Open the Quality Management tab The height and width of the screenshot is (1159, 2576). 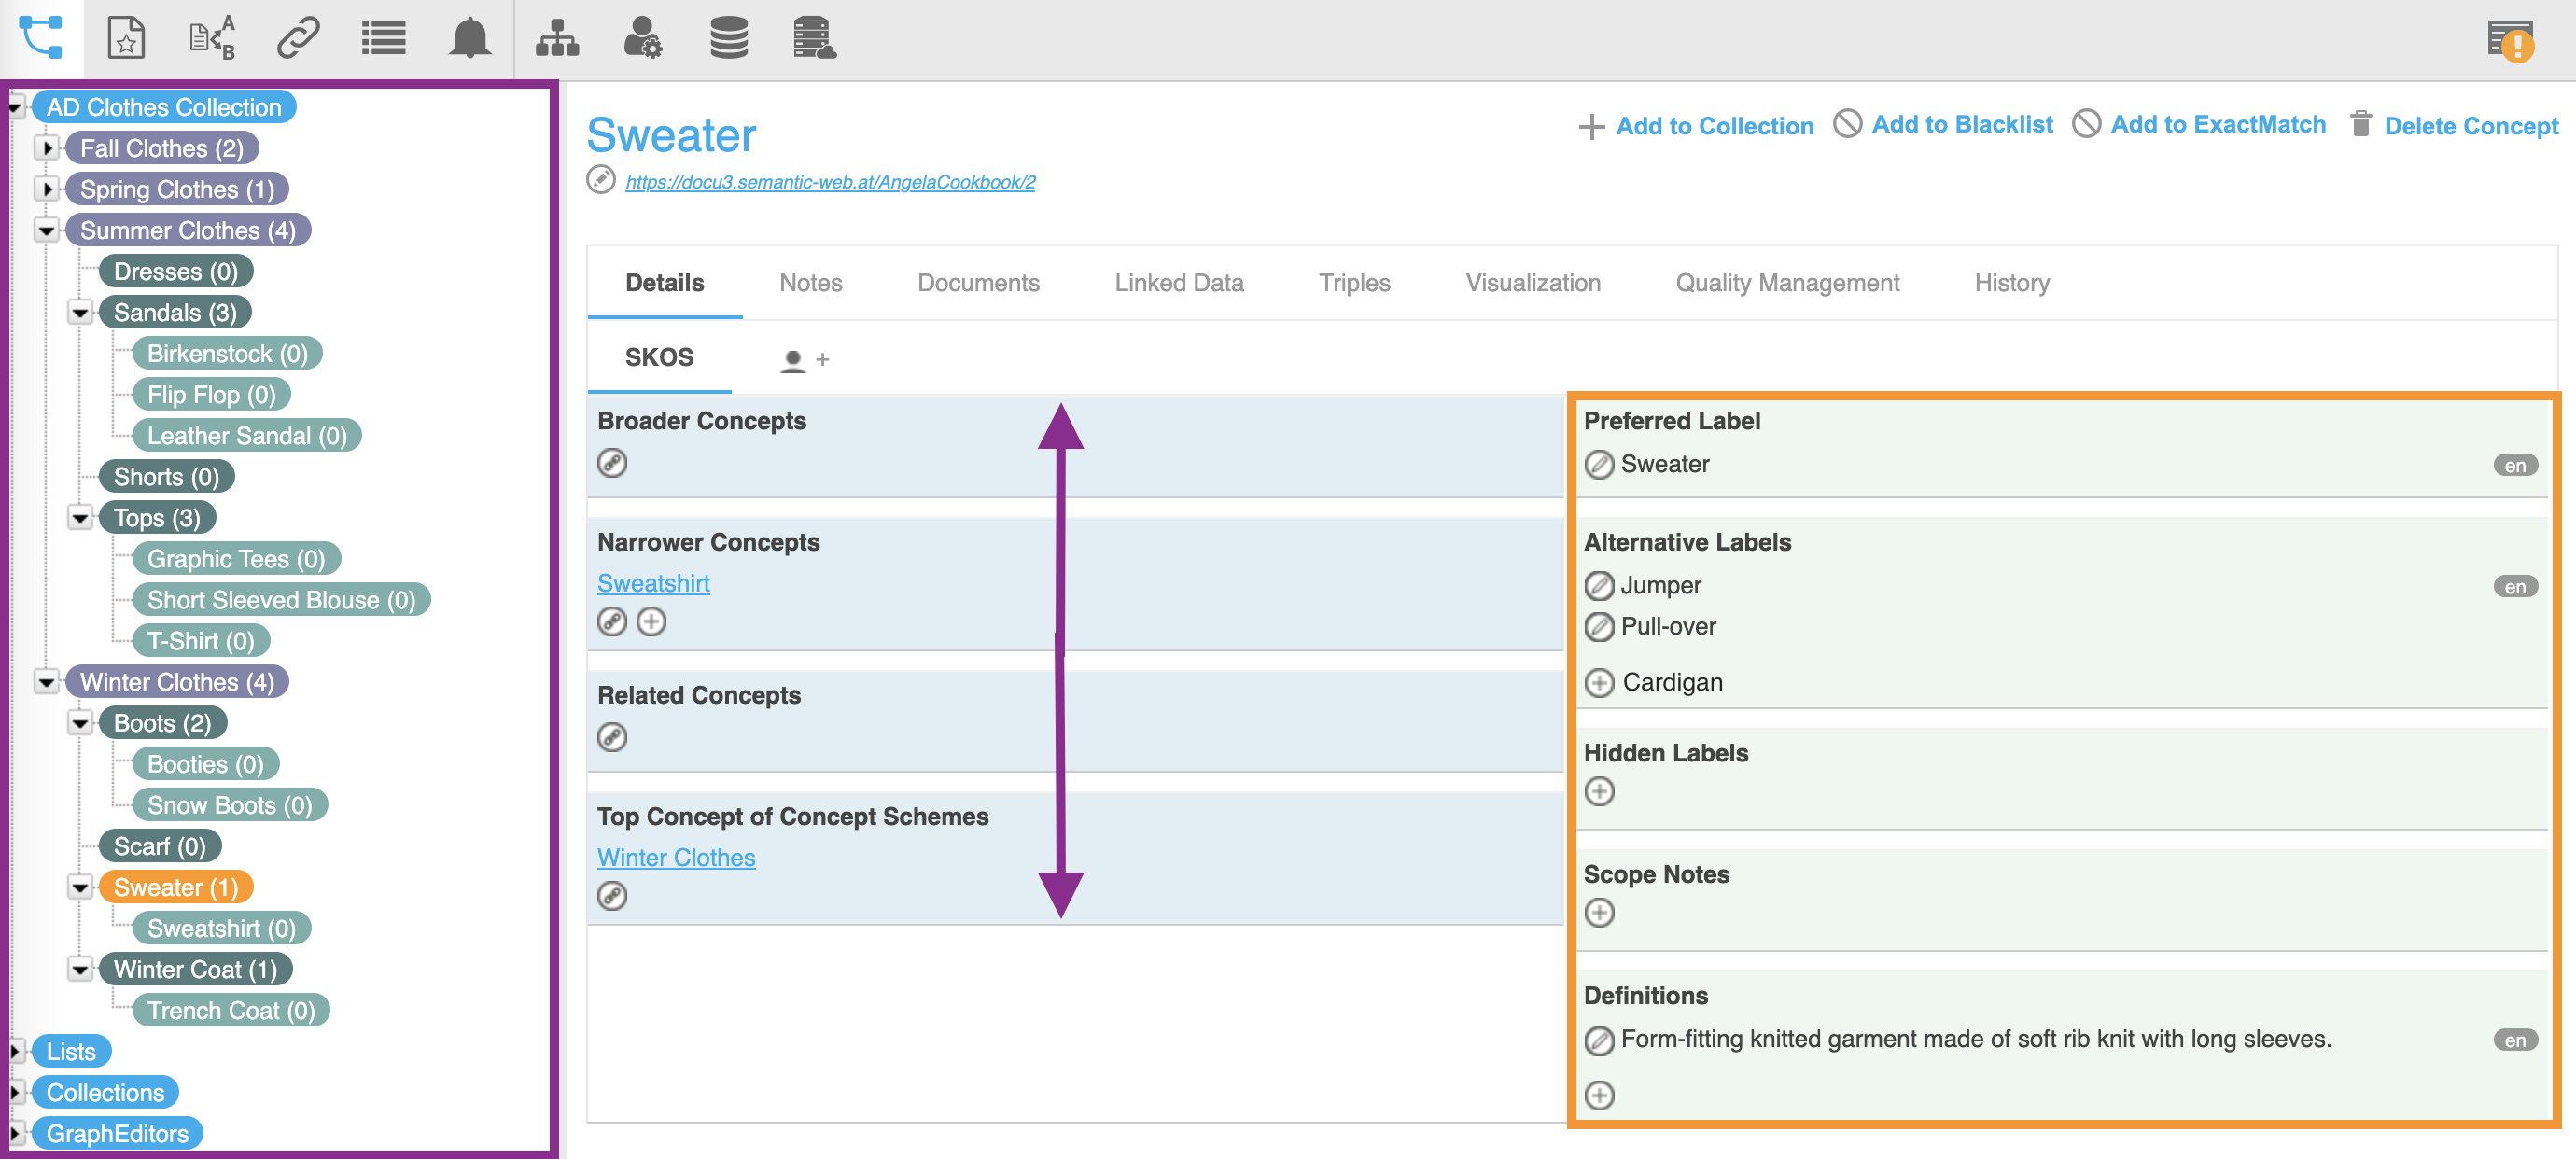pos(1787,283)
